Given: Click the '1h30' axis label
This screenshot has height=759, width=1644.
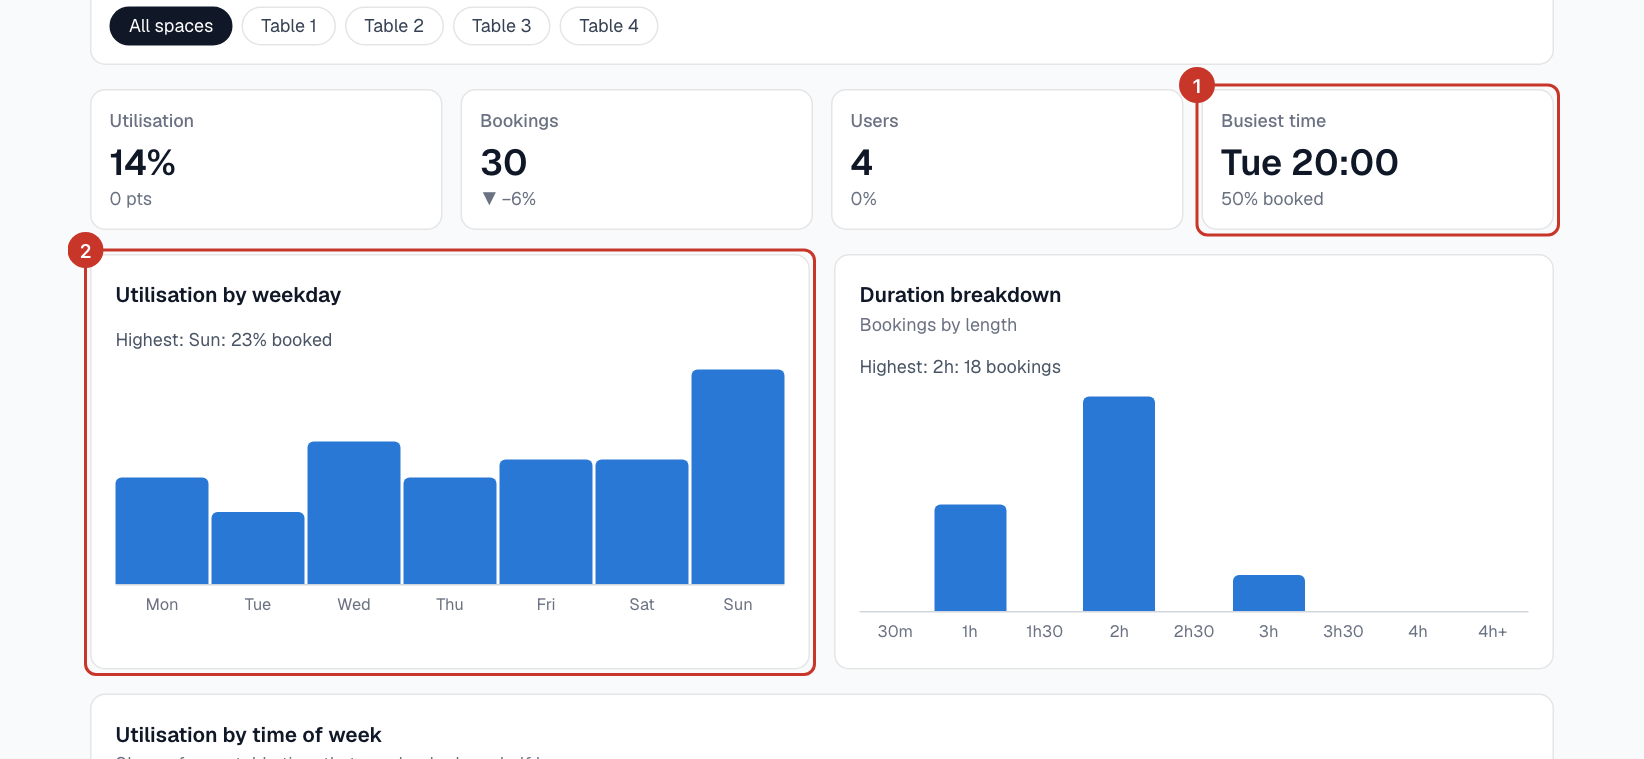Looking at the screenshot, I should pos(1044,632).
